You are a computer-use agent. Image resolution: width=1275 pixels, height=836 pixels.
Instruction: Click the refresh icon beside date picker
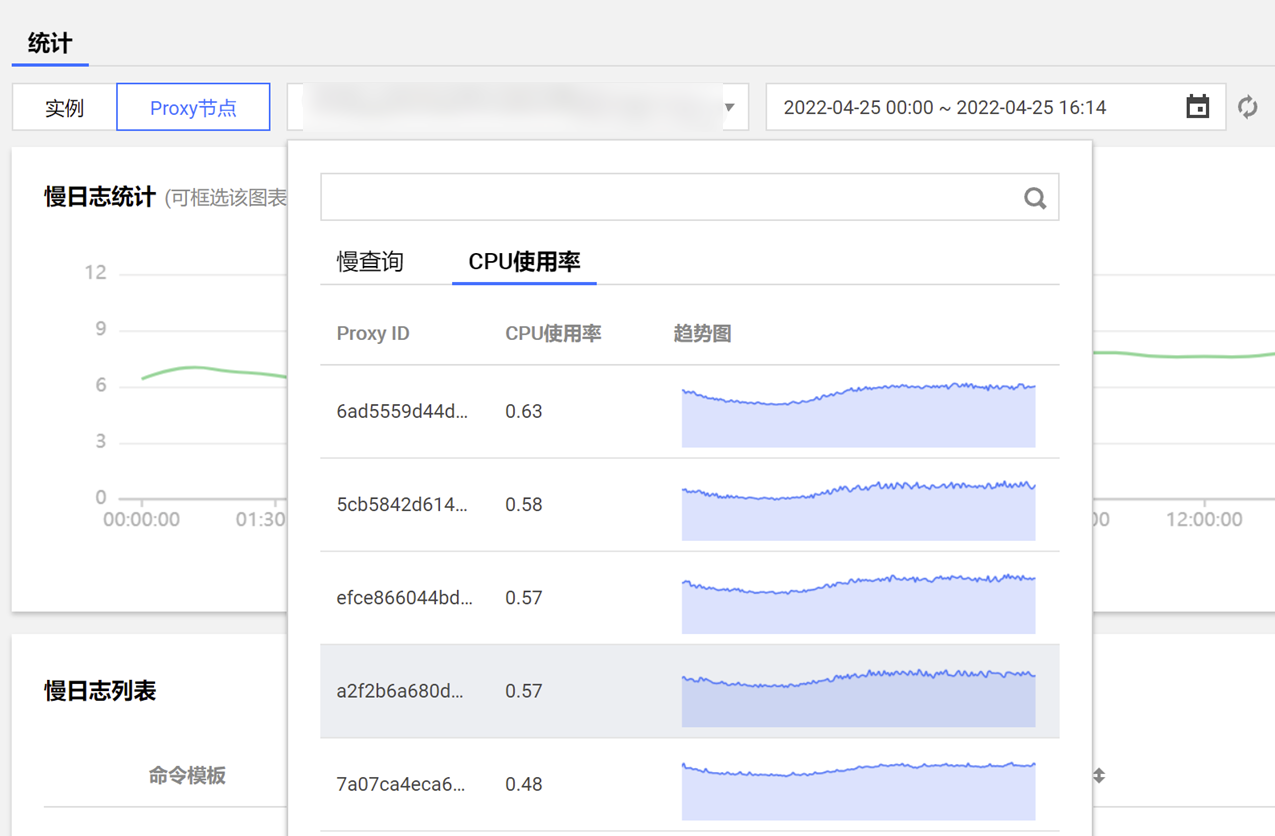coord(1247,107)
